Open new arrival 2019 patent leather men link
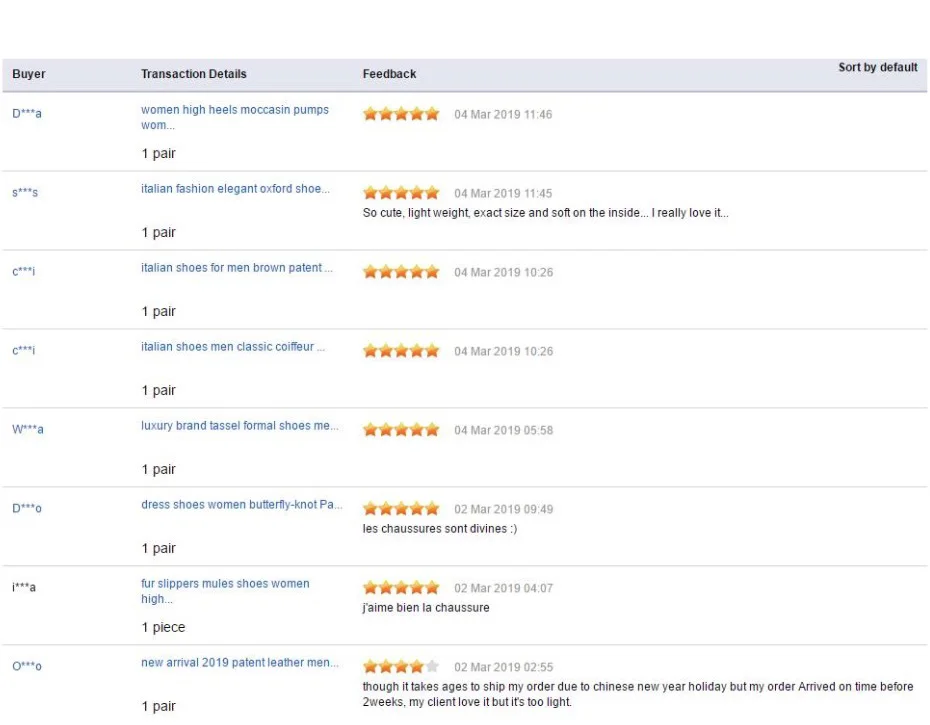930x725 pixels. coord(240,662)
